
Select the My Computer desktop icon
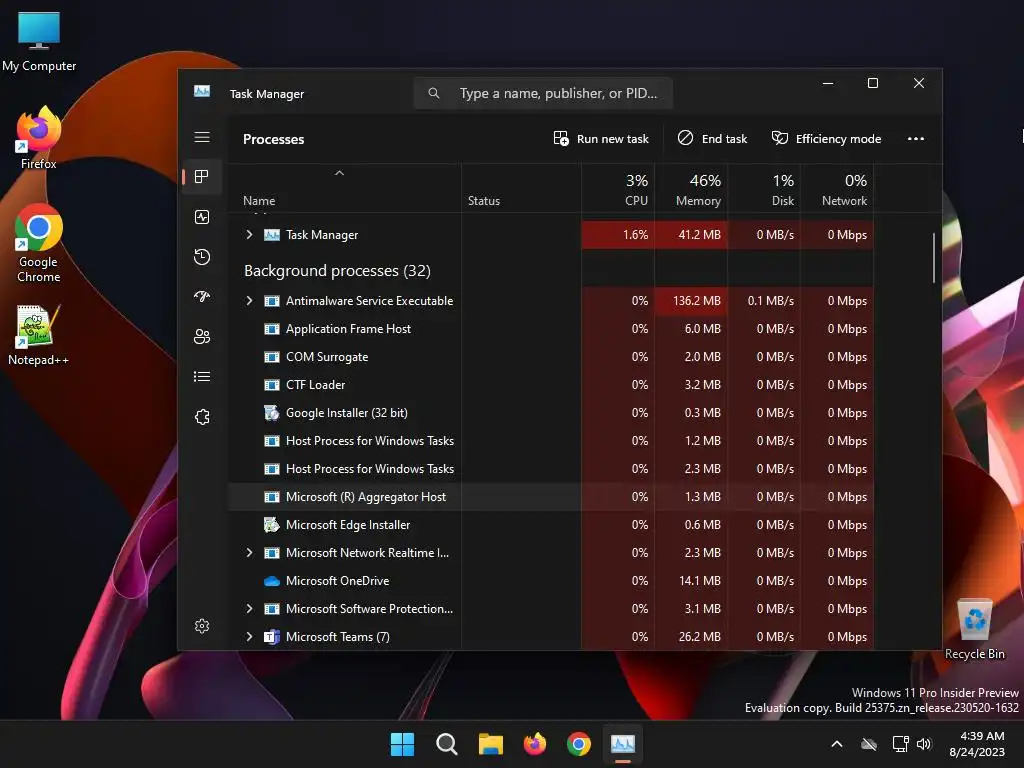tap(39, 41)
